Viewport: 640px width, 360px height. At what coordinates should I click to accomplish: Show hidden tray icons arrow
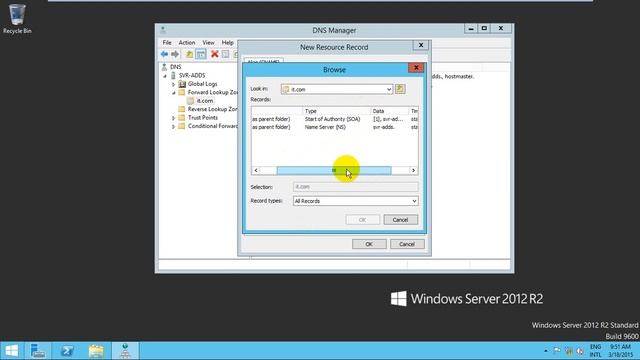click(x=546, y=351)
